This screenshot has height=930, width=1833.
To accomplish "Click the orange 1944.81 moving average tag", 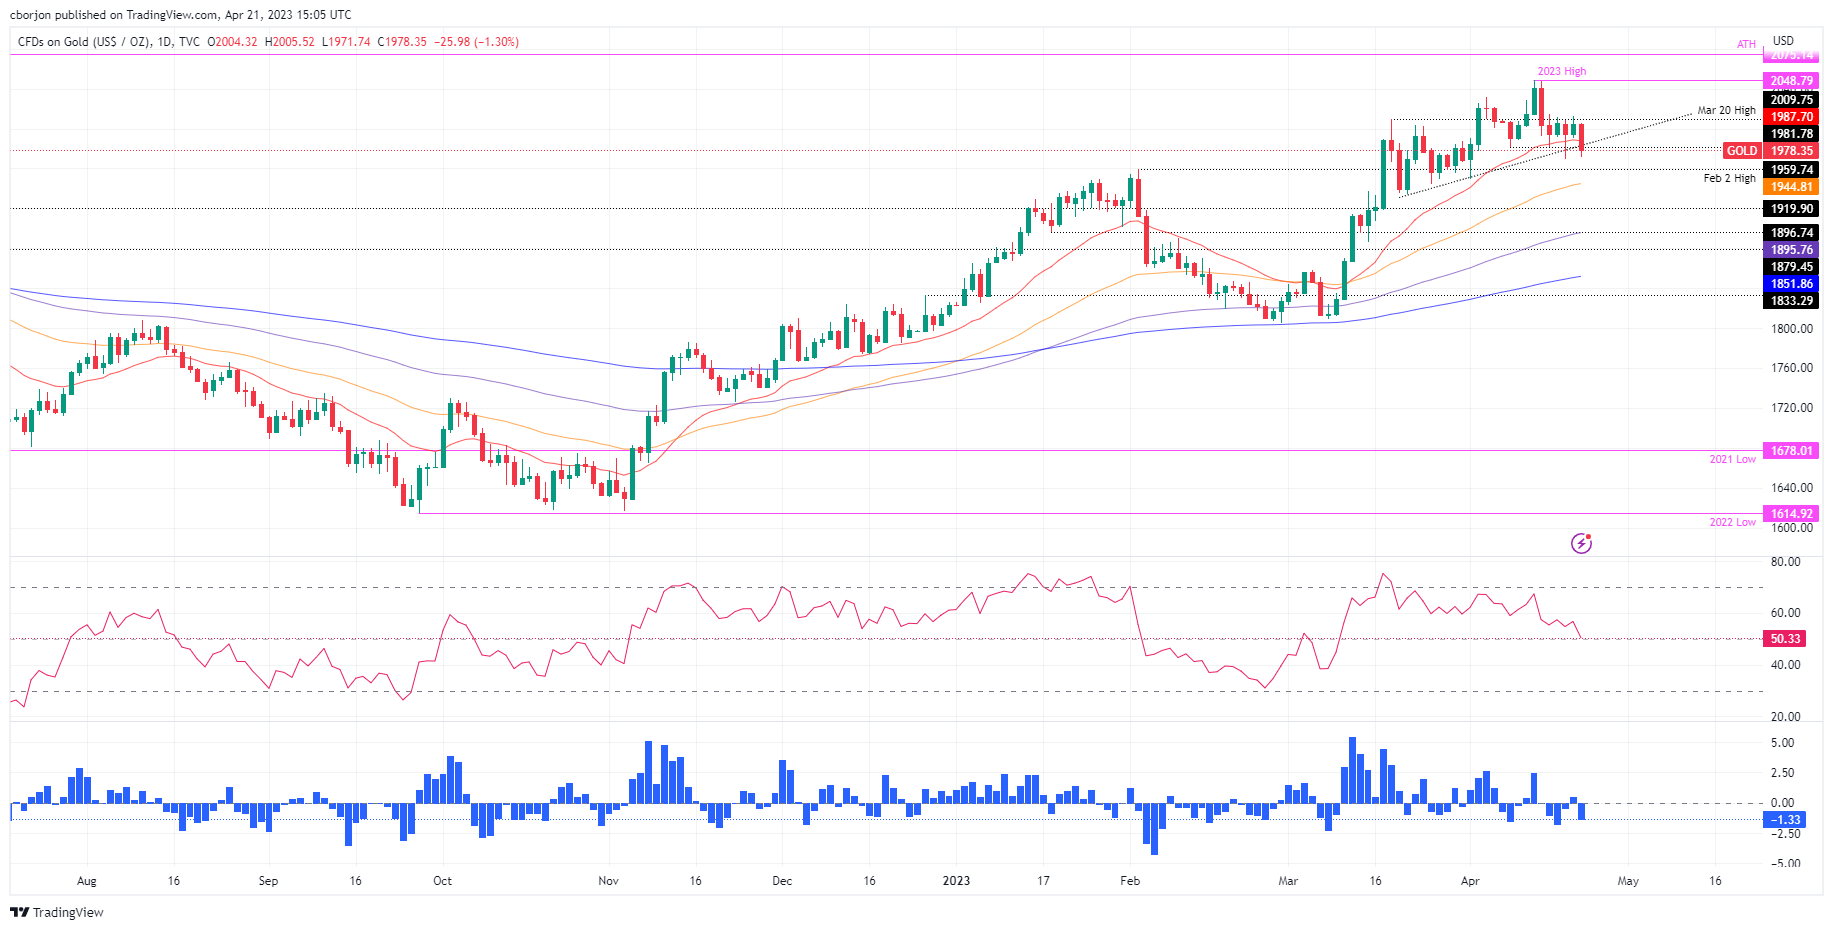I will (1791, 187).
